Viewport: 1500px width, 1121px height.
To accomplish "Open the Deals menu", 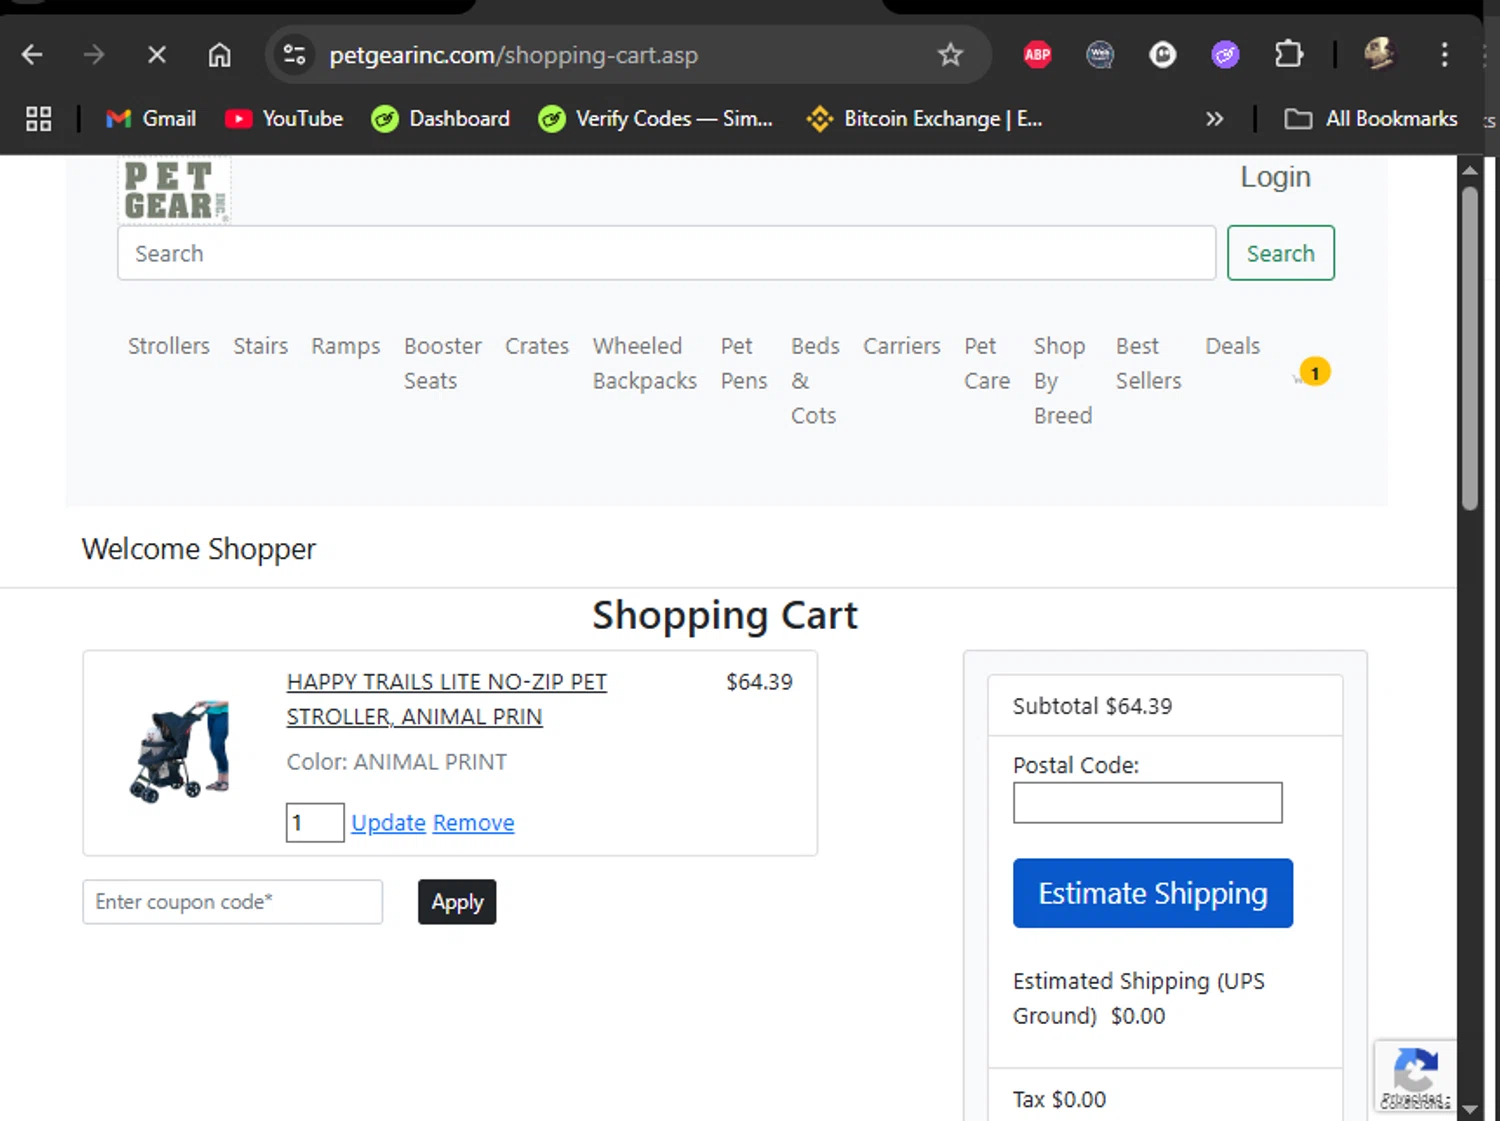I will click(1232, 346).
